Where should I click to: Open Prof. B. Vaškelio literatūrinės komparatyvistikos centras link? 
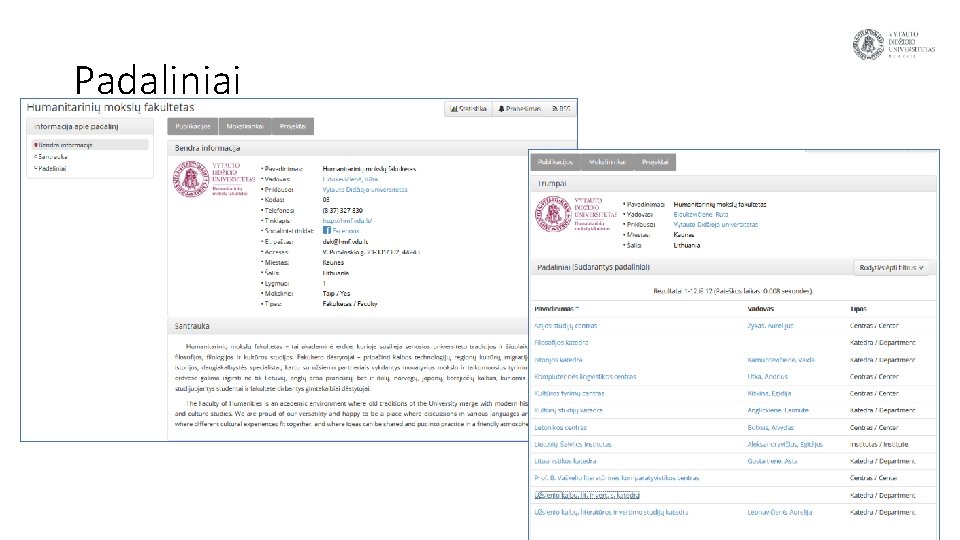click(617, 478)
